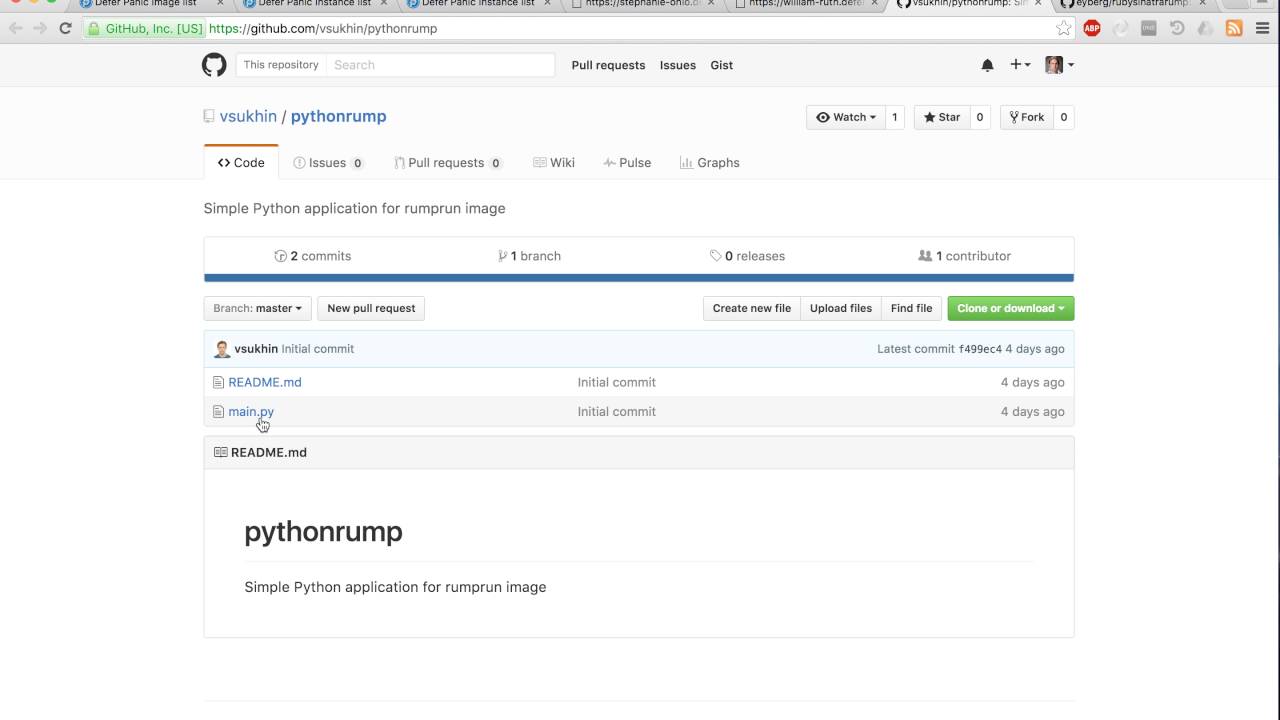
Task: Open Initial commit message in commit bar
Action: point(318,349)
